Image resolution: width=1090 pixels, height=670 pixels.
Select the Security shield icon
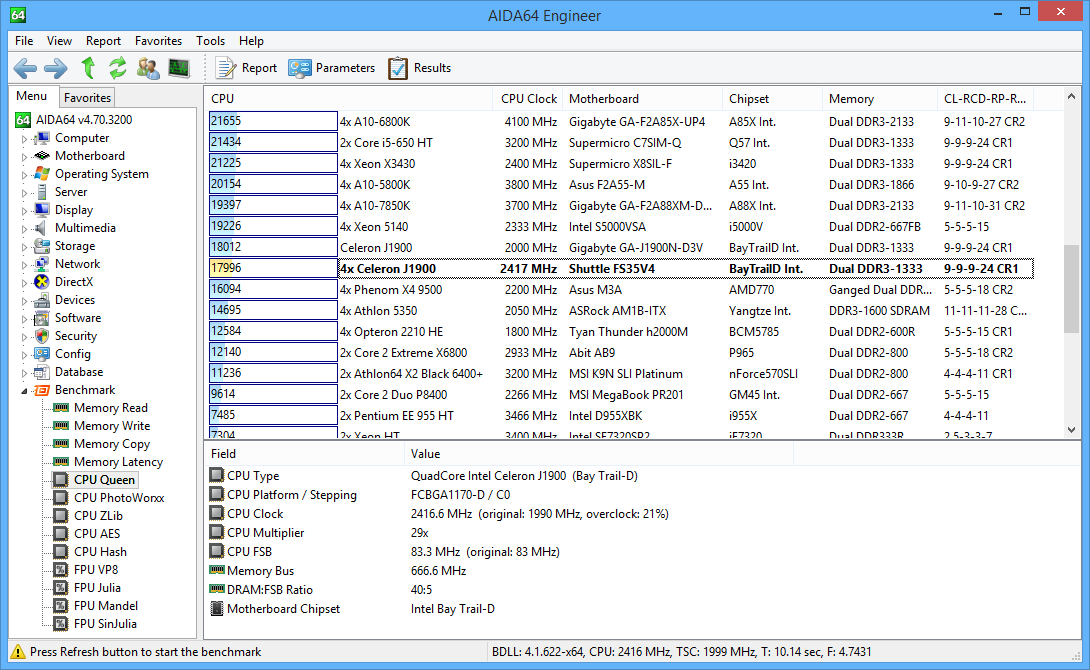pos(42,336)
